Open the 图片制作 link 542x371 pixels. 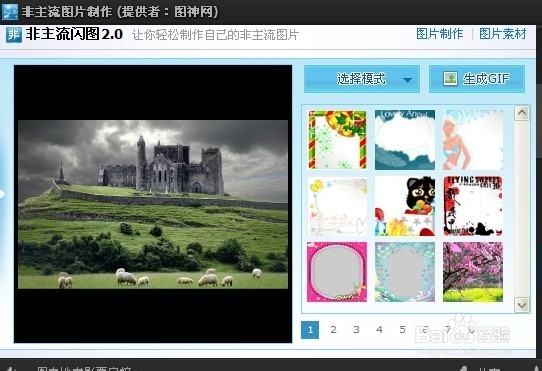(x=440, y=34)
